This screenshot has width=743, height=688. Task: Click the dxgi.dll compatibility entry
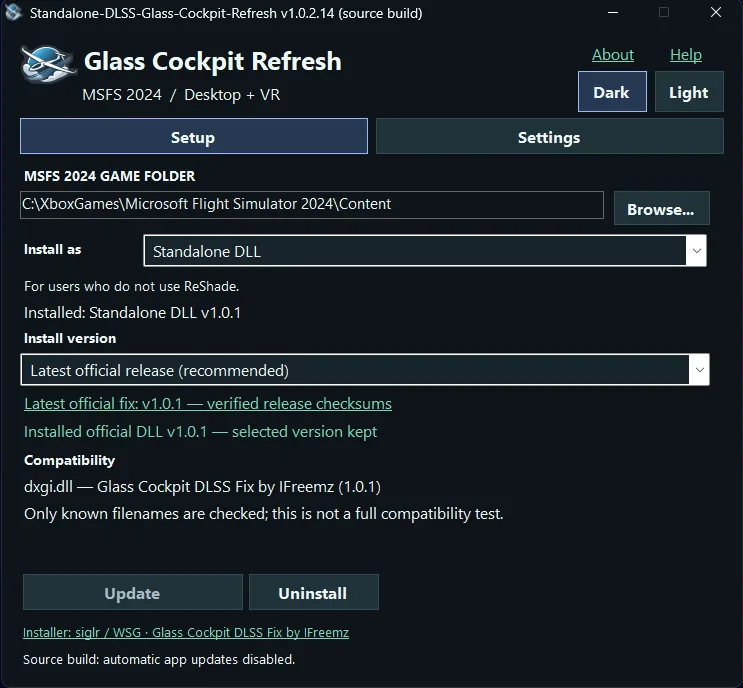pos(202,487)
